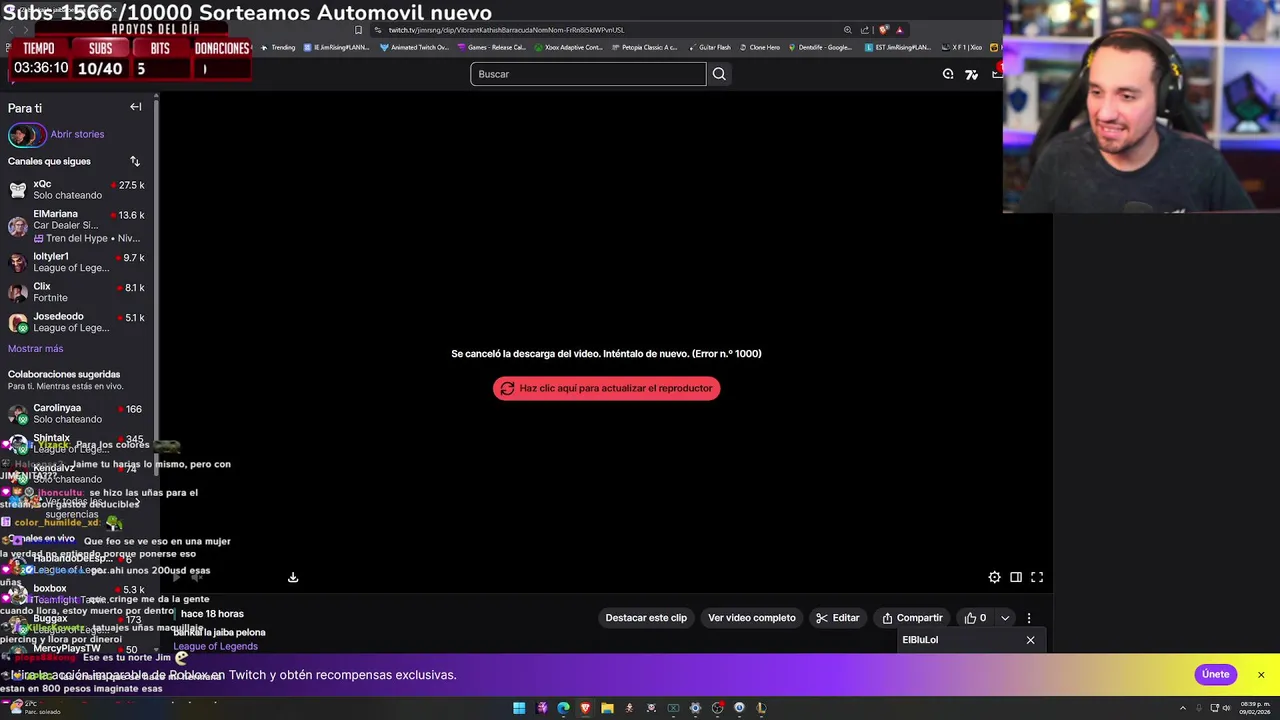Image resolution: width=1280 pixels, height=720 pixels.
Task: Enter fullscreen in the player
Action: pos(1037,577)
